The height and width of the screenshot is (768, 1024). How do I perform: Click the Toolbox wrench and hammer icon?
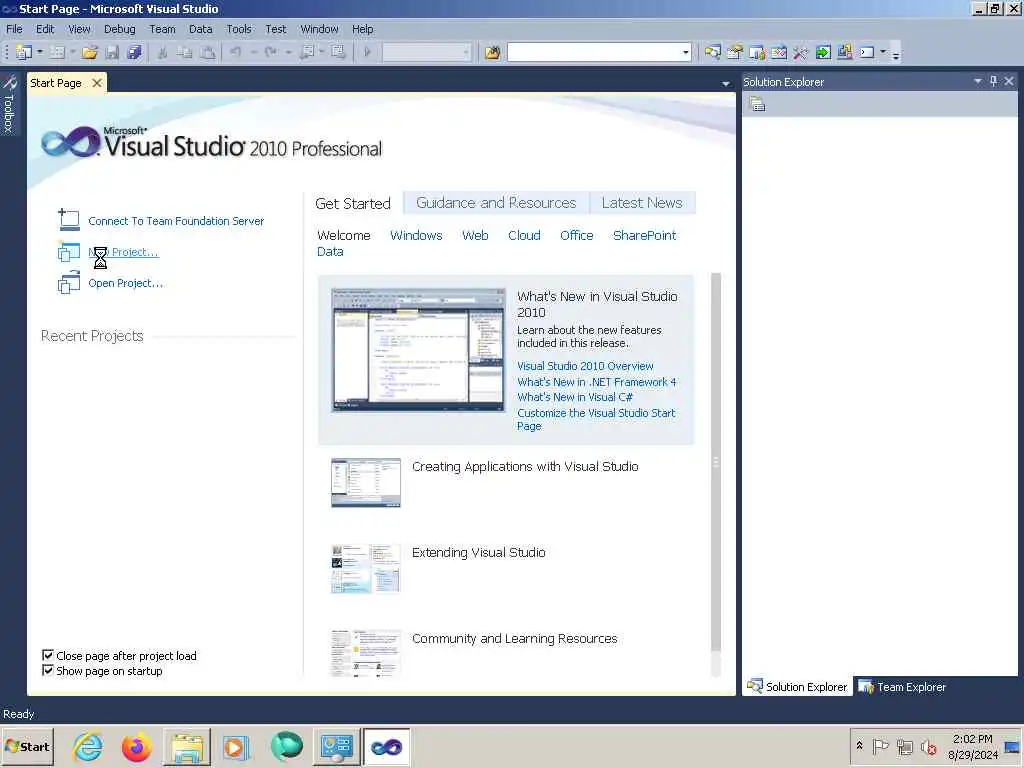coord(801,52)
